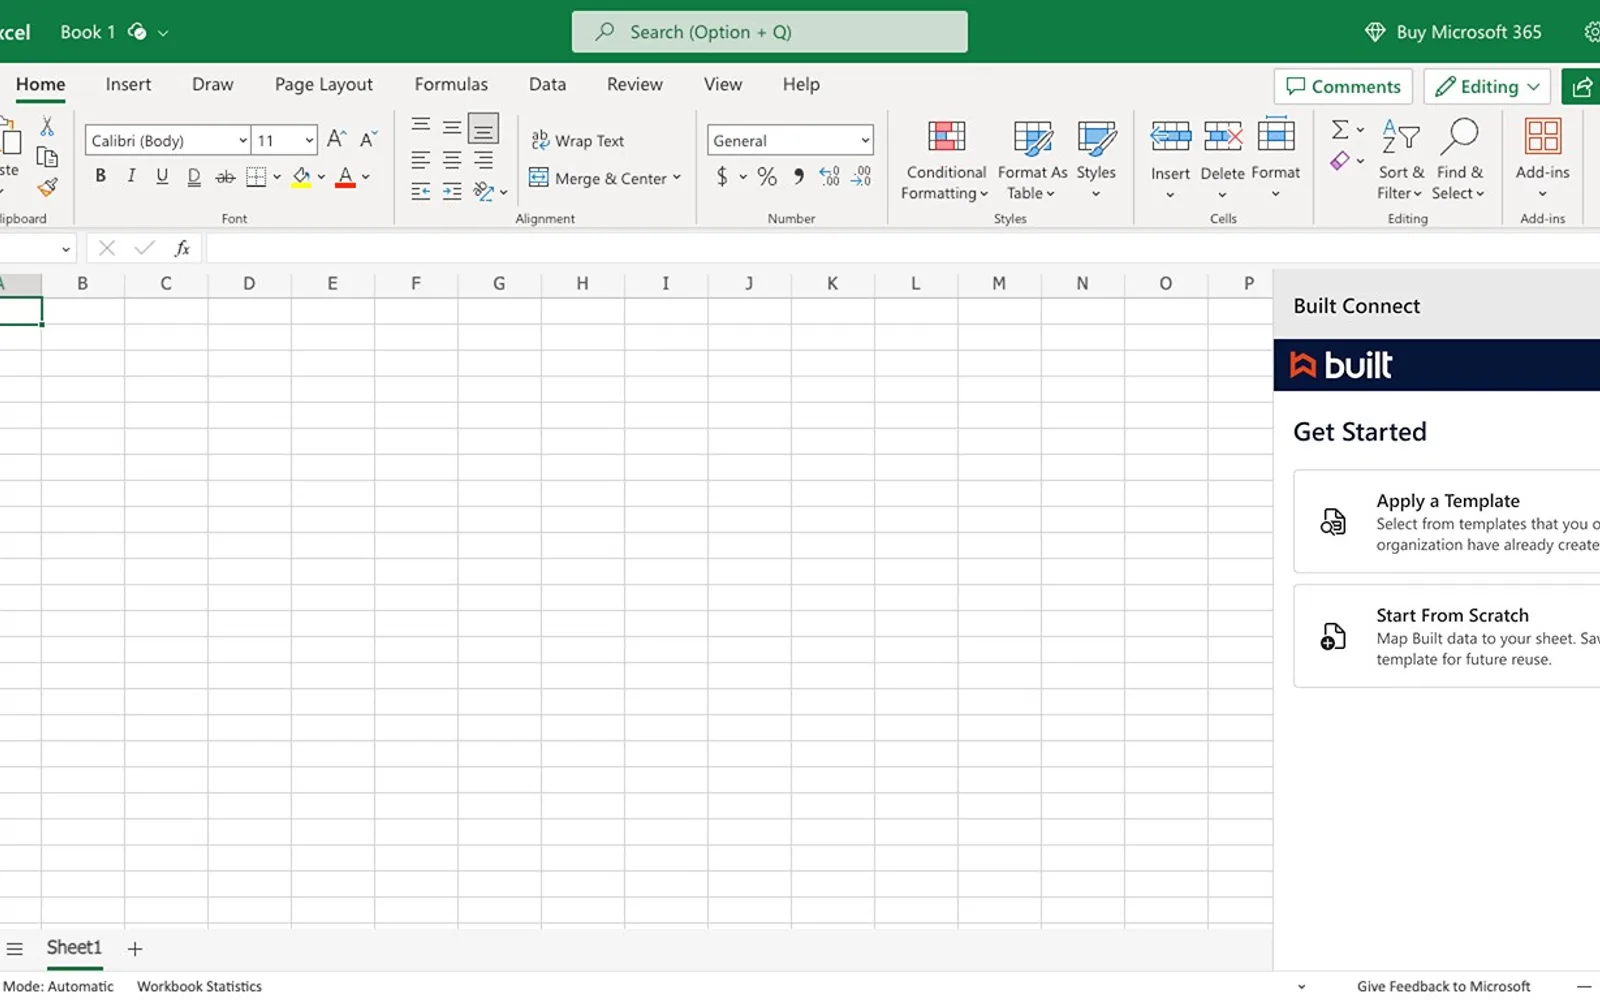The width and height of the screenshot is (1600, 1000).
Task: Click the Cut scissors icon
Action: click(47, 126)
